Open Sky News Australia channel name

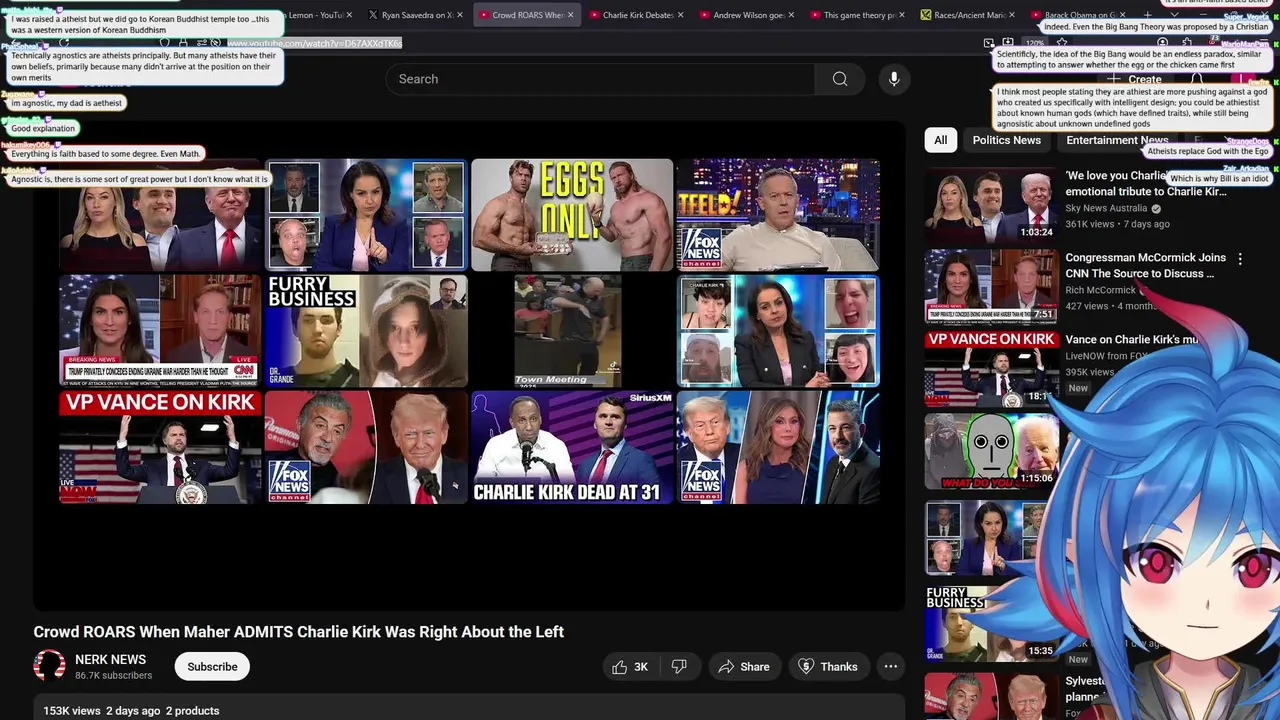pyautogui.click(x=1106, y=208)
